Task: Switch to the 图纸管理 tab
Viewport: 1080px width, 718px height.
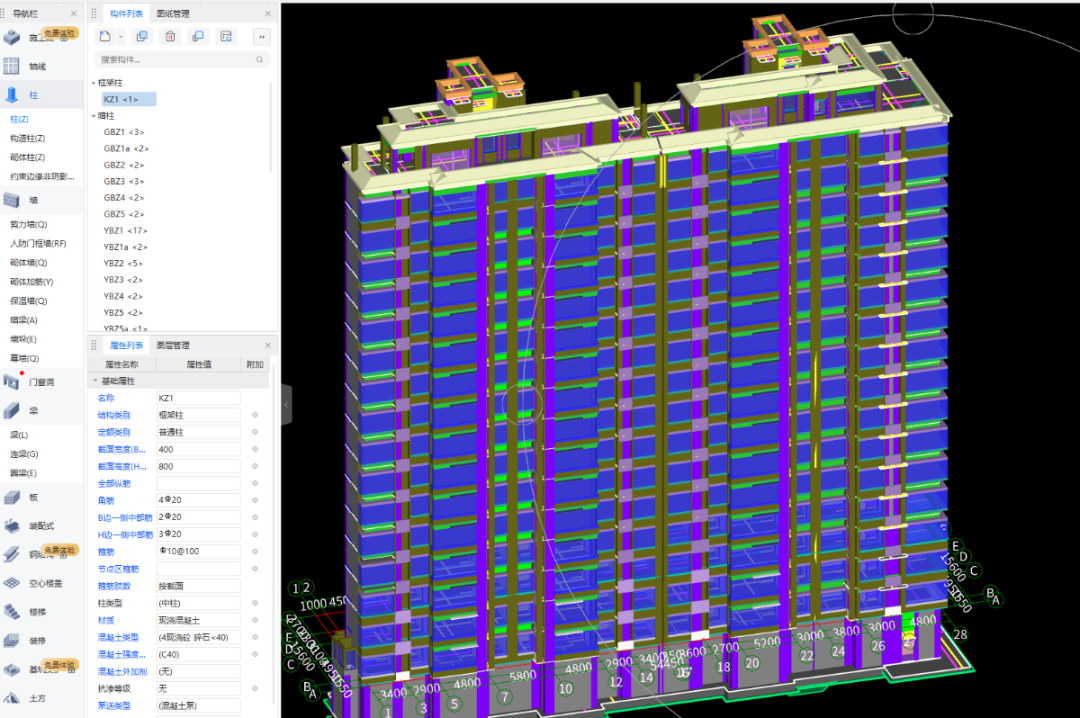Action: click(173, 14)
